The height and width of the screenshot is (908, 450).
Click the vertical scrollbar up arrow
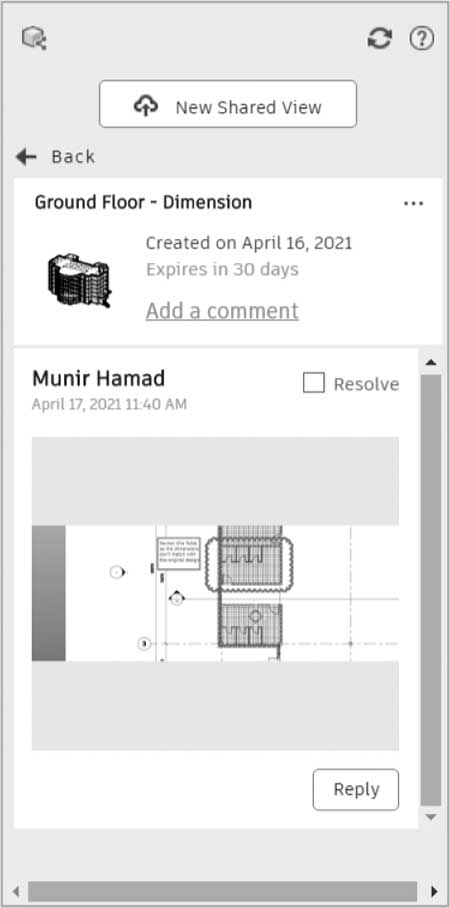[430, 363]
